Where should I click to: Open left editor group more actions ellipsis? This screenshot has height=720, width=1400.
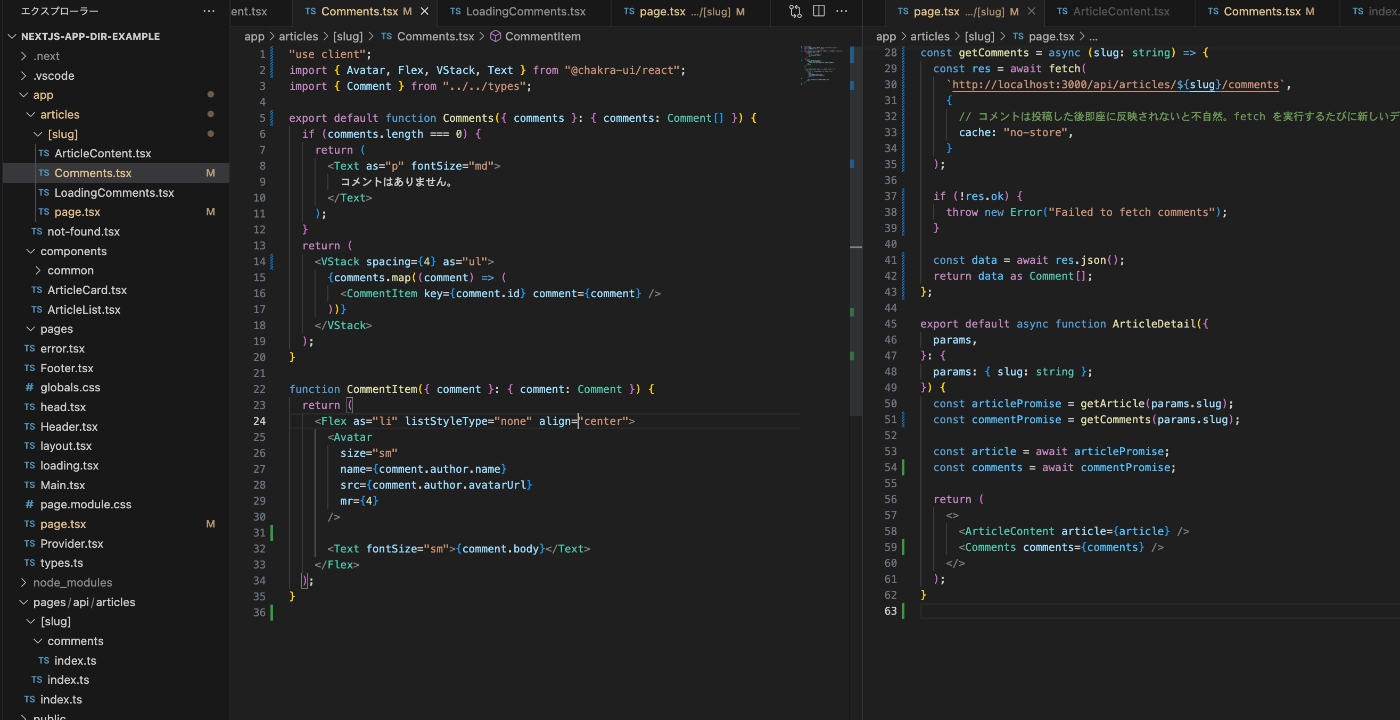point(843,12)
